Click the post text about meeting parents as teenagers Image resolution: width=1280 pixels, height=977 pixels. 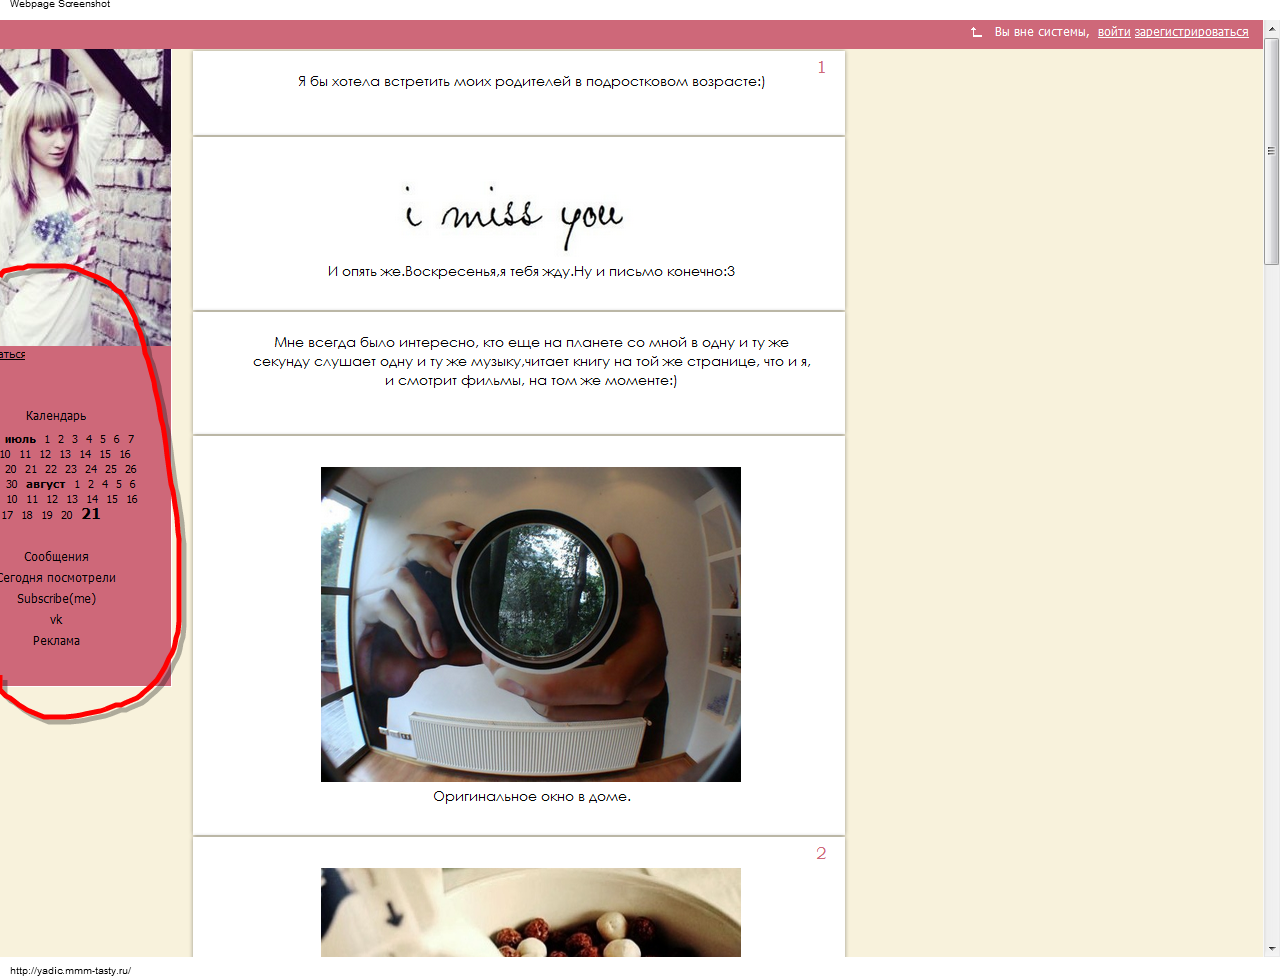coord(531,82)
